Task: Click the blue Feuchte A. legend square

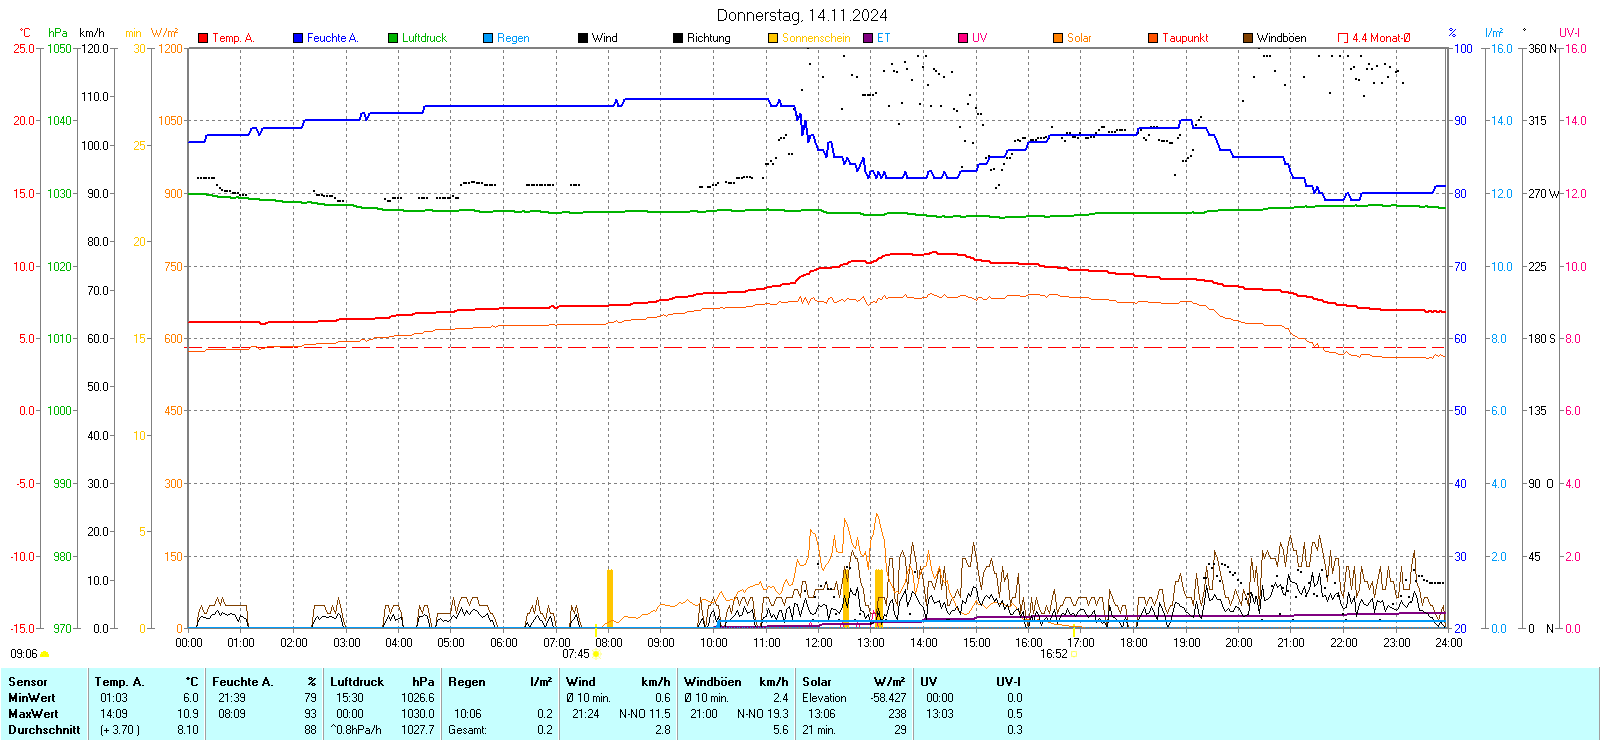Action: point(298,38)
